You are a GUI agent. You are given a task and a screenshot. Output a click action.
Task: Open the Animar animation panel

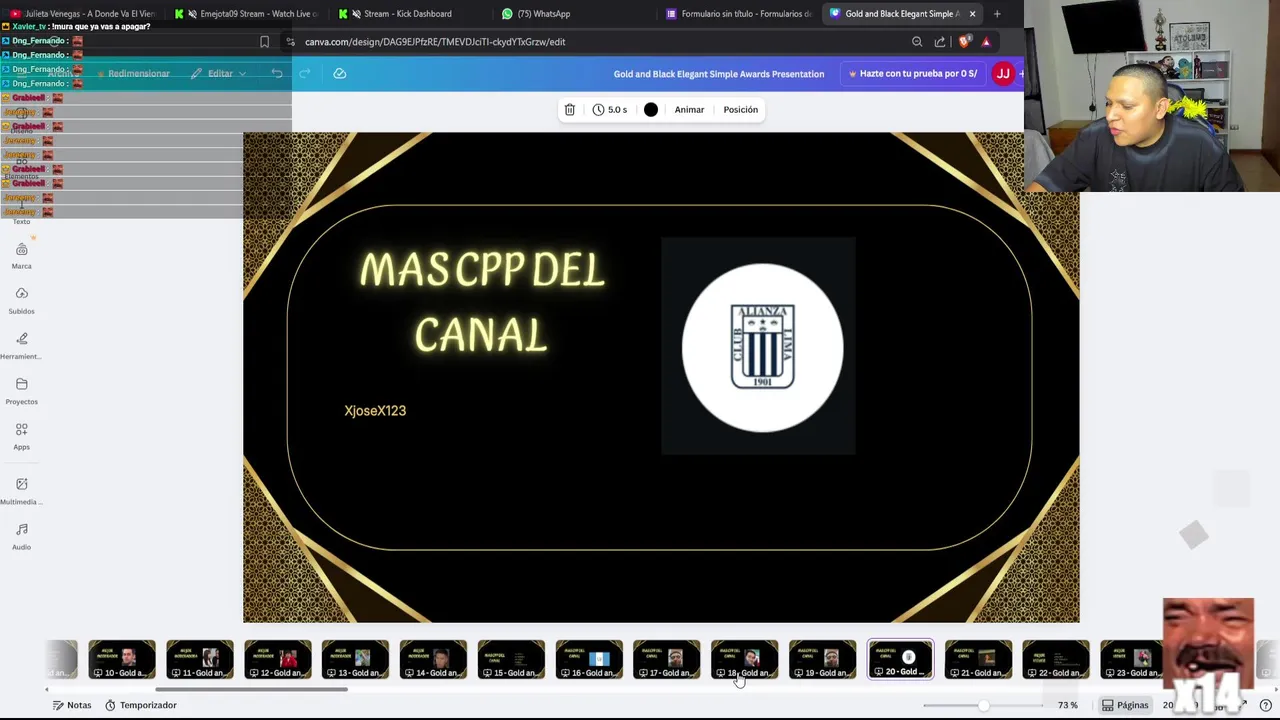click(689, 110)
